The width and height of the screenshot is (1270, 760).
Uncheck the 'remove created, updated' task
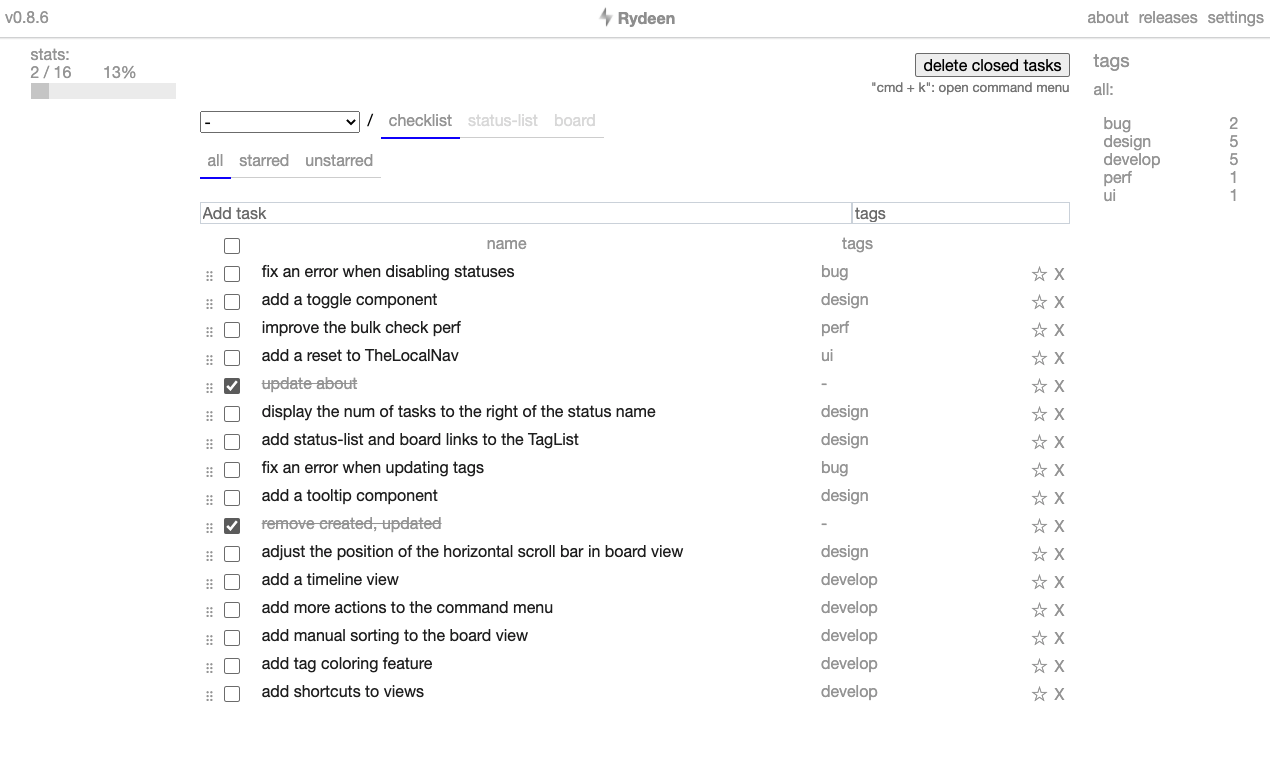point(232,526)
